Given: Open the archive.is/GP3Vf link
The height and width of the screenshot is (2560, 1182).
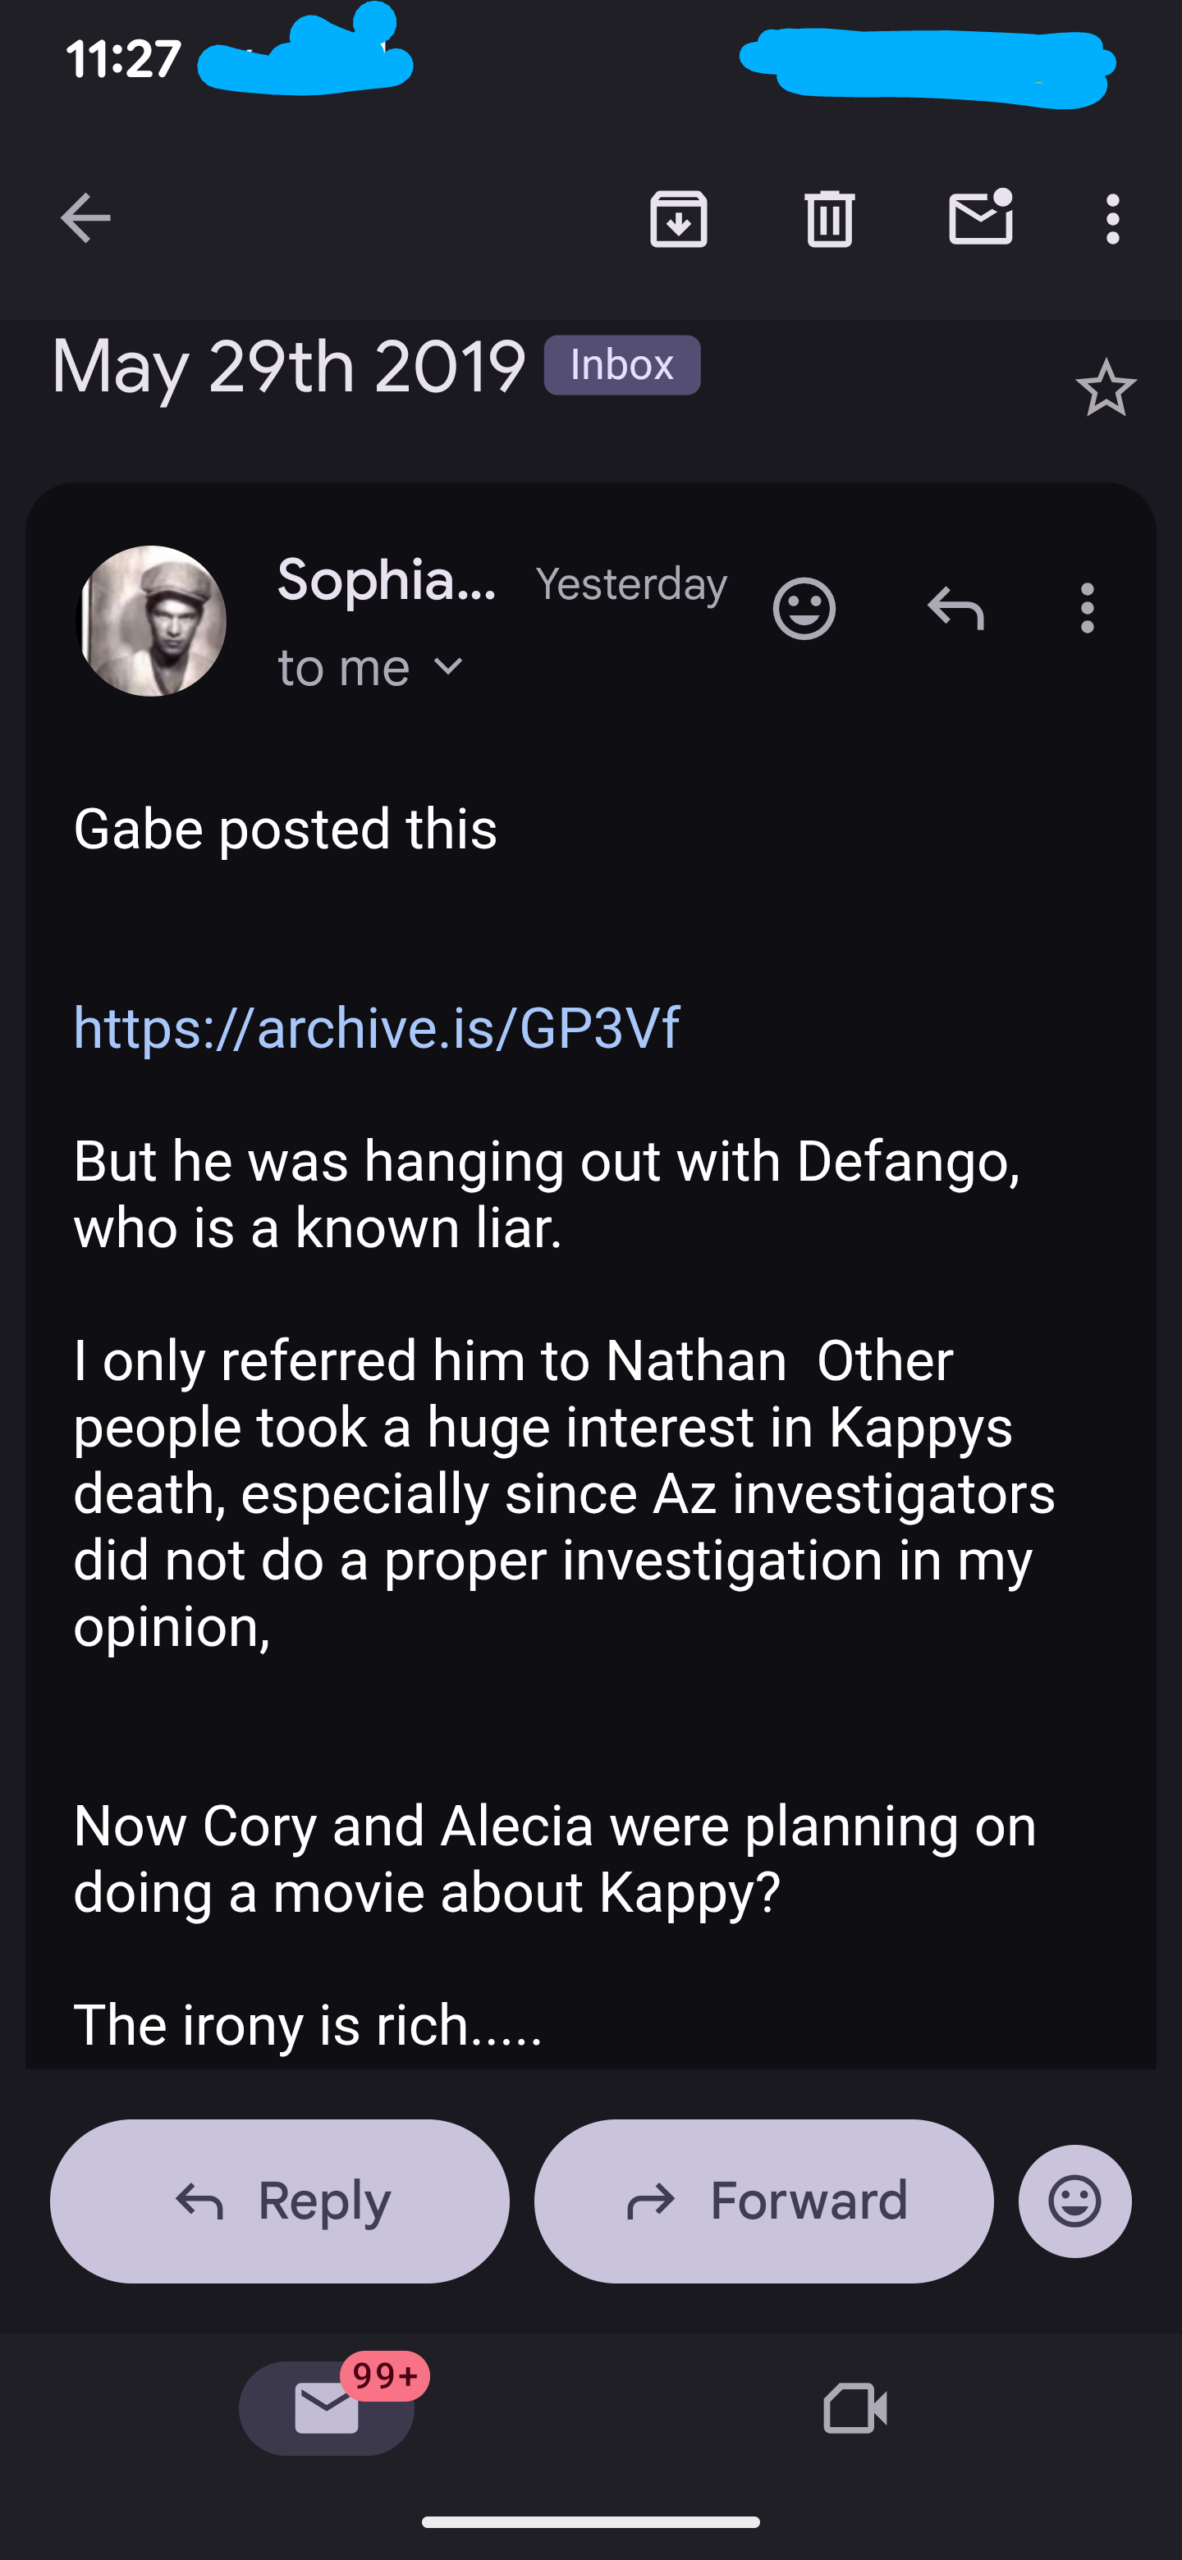Looking at the screenshot, I should coord(377,1027).
